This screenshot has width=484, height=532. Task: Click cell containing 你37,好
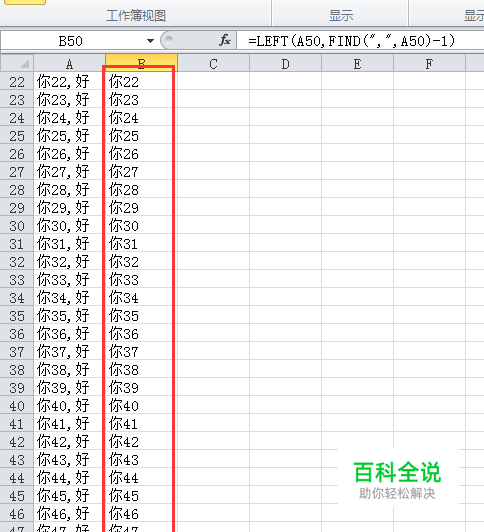pyautogui.click(x=69, y=351)
